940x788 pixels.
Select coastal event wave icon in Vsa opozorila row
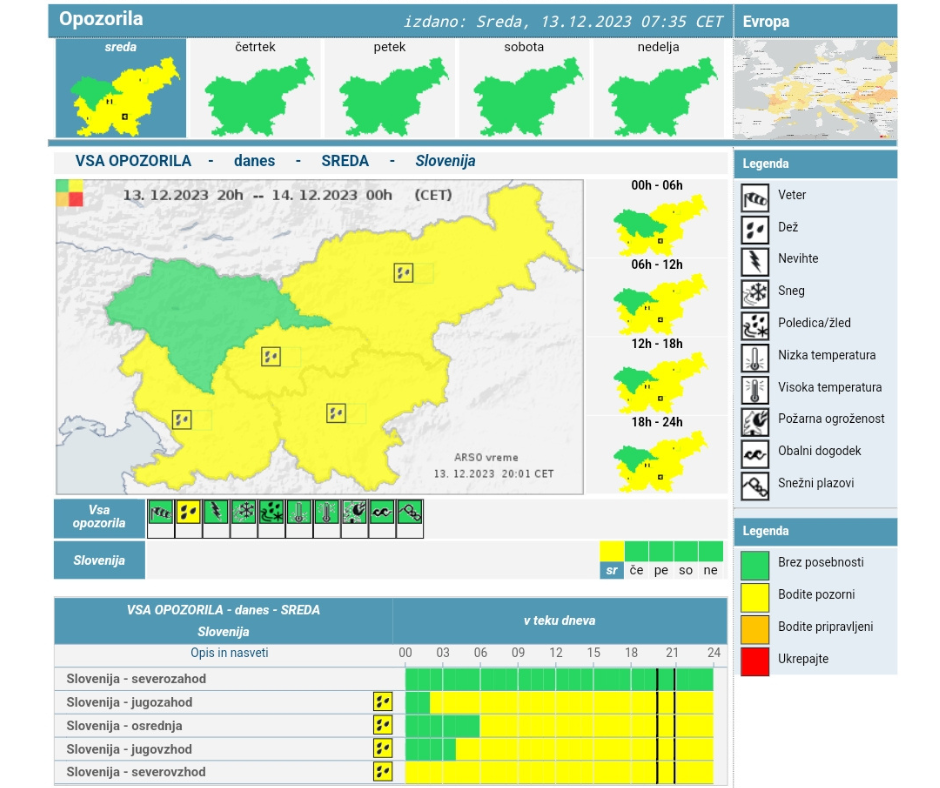(382, 512)
